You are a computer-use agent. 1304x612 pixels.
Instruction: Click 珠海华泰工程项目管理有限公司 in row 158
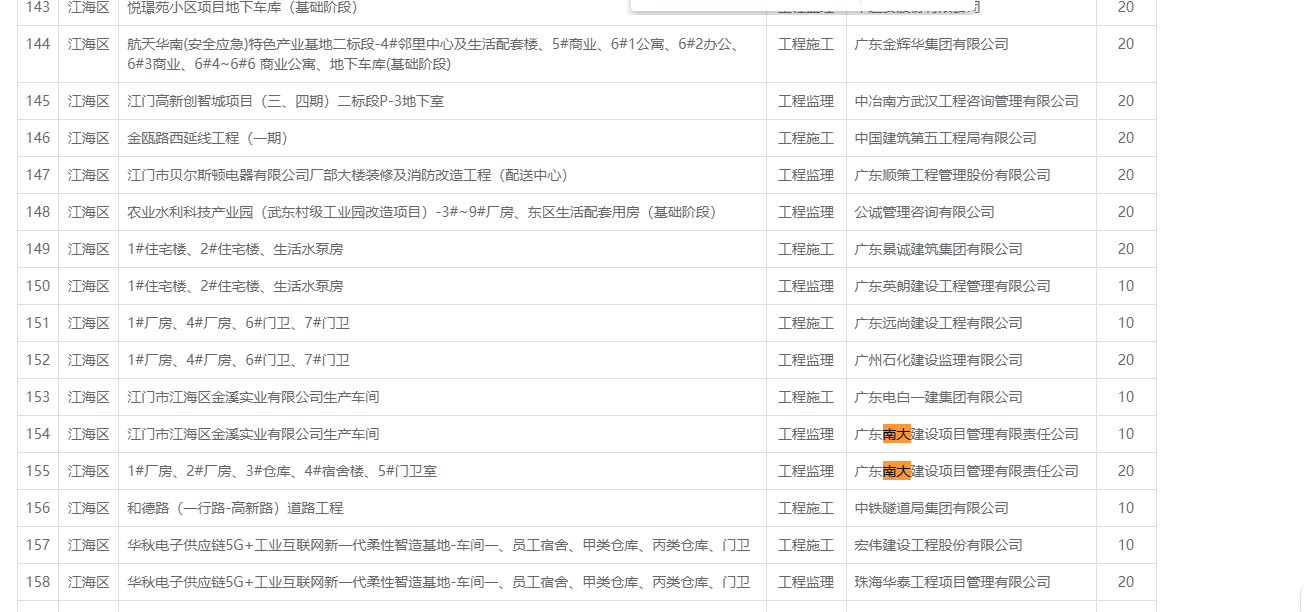point(952,582)
